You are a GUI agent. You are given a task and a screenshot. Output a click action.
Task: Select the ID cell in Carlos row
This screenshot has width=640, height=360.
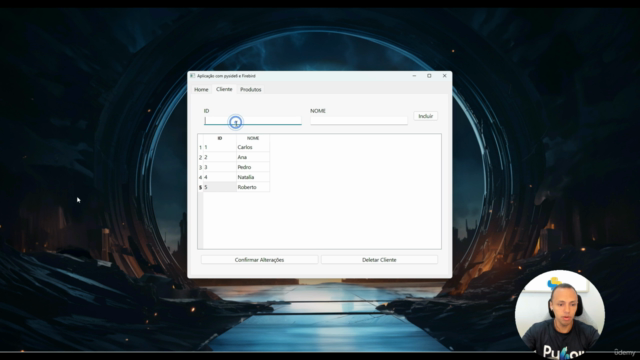(220, 147)
